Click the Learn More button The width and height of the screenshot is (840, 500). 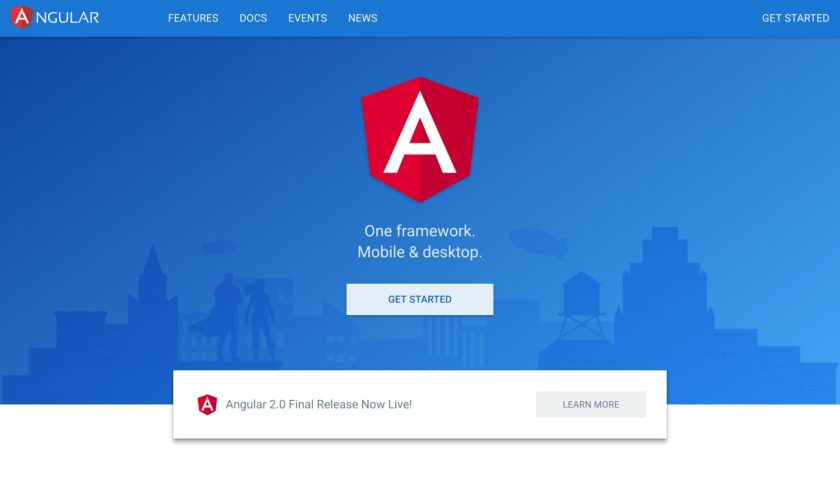pyautogui.click(x=591, y=405)
